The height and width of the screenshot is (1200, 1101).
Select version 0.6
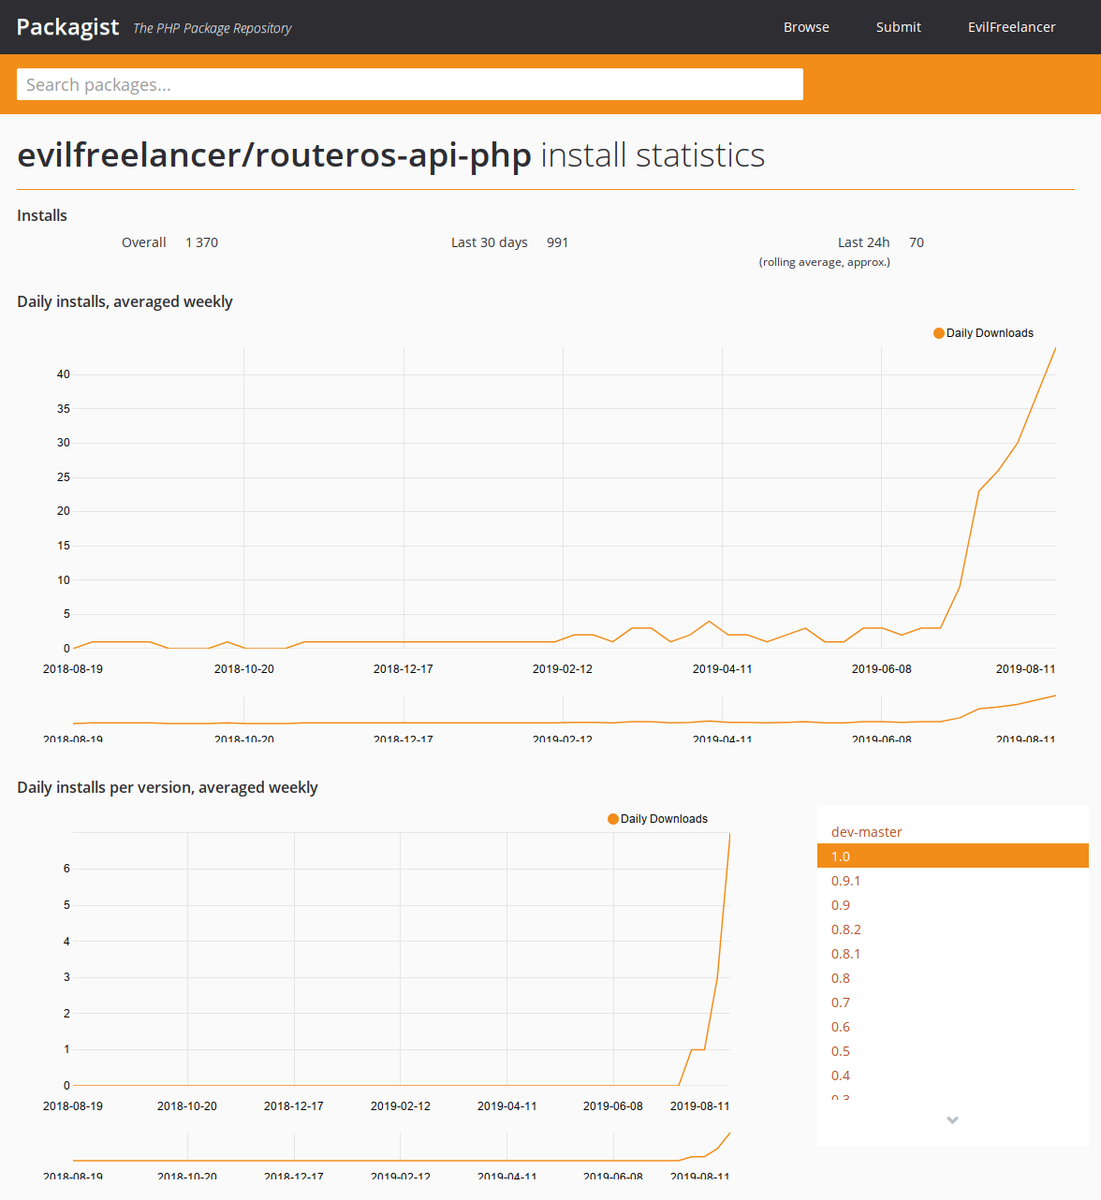point(952,1027)
